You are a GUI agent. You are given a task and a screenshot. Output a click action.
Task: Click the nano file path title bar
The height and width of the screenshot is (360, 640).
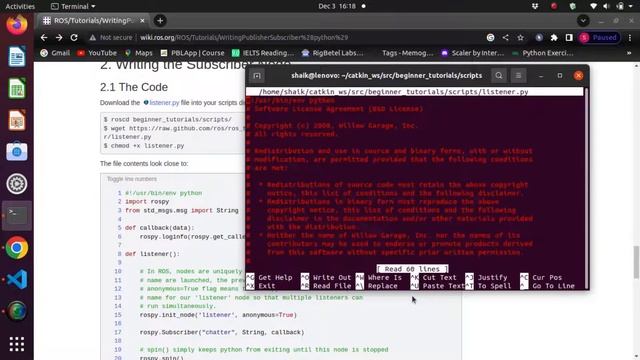(x=415, y=92)
